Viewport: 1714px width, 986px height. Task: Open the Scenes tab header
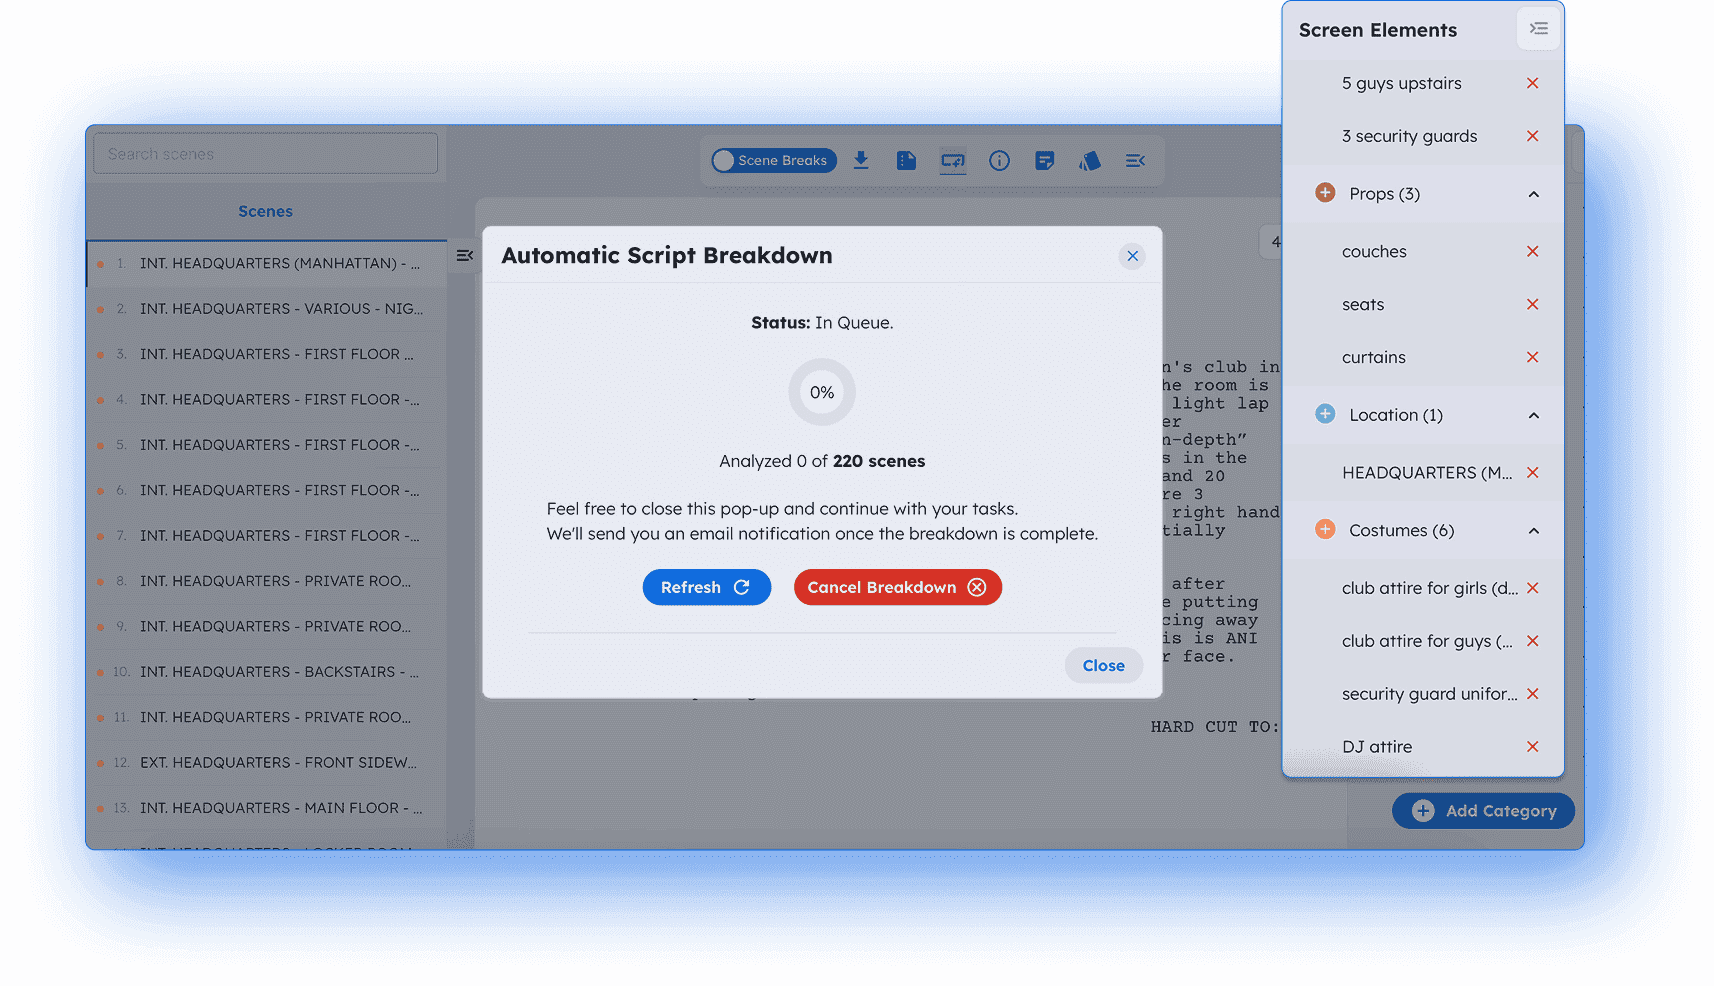[x=265, y=211]
